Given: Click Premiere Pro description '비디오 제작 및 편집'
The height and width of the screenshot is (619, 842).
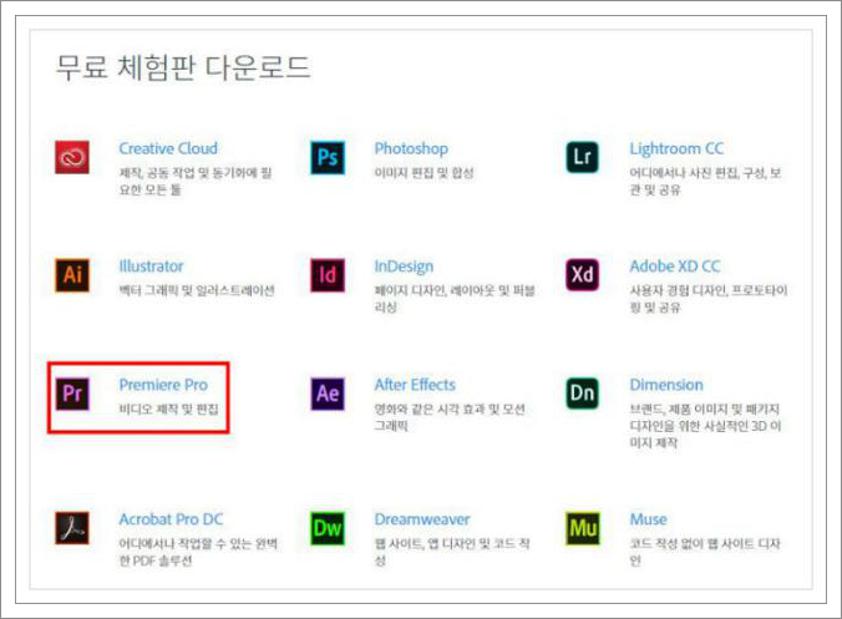Looking at the screenshot, I should coord(169,409).
